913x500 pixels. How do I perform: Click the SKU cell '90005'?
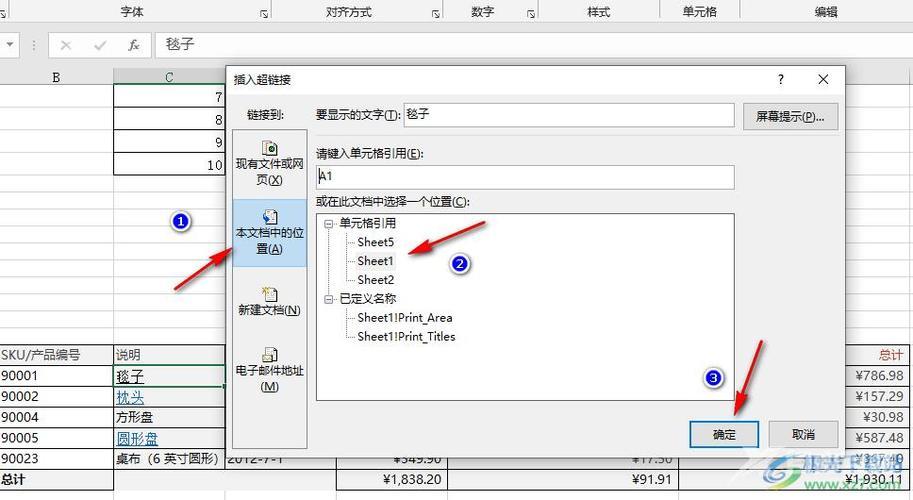click(x=56, y=438)
